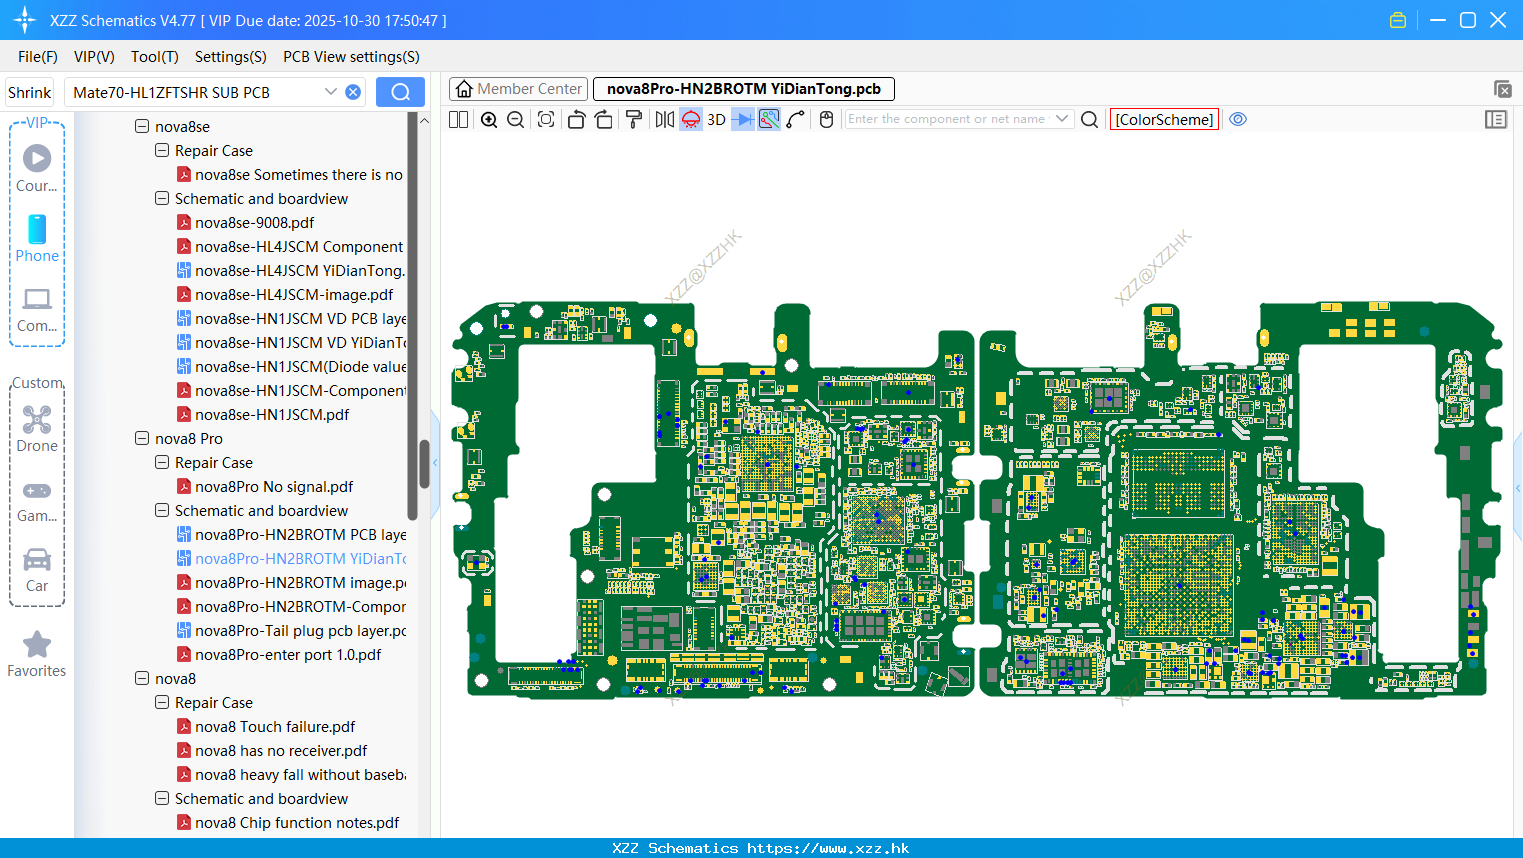Open nova8Pro-enter port 1.0.pdf
The height and width of the screenshot is (858, 1523).
click(288, 655)
